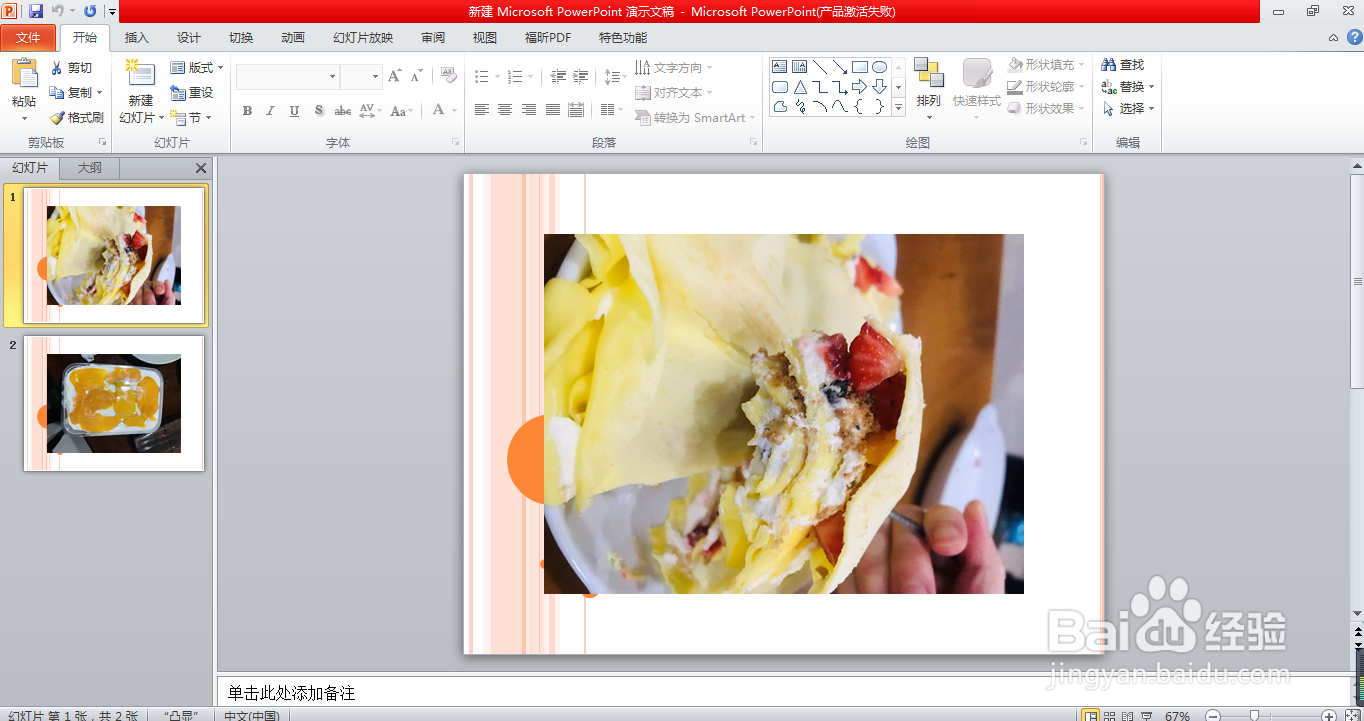The image size is (1364, 721).
Task: Apply distributed alignment
Action: click(576, 110)
